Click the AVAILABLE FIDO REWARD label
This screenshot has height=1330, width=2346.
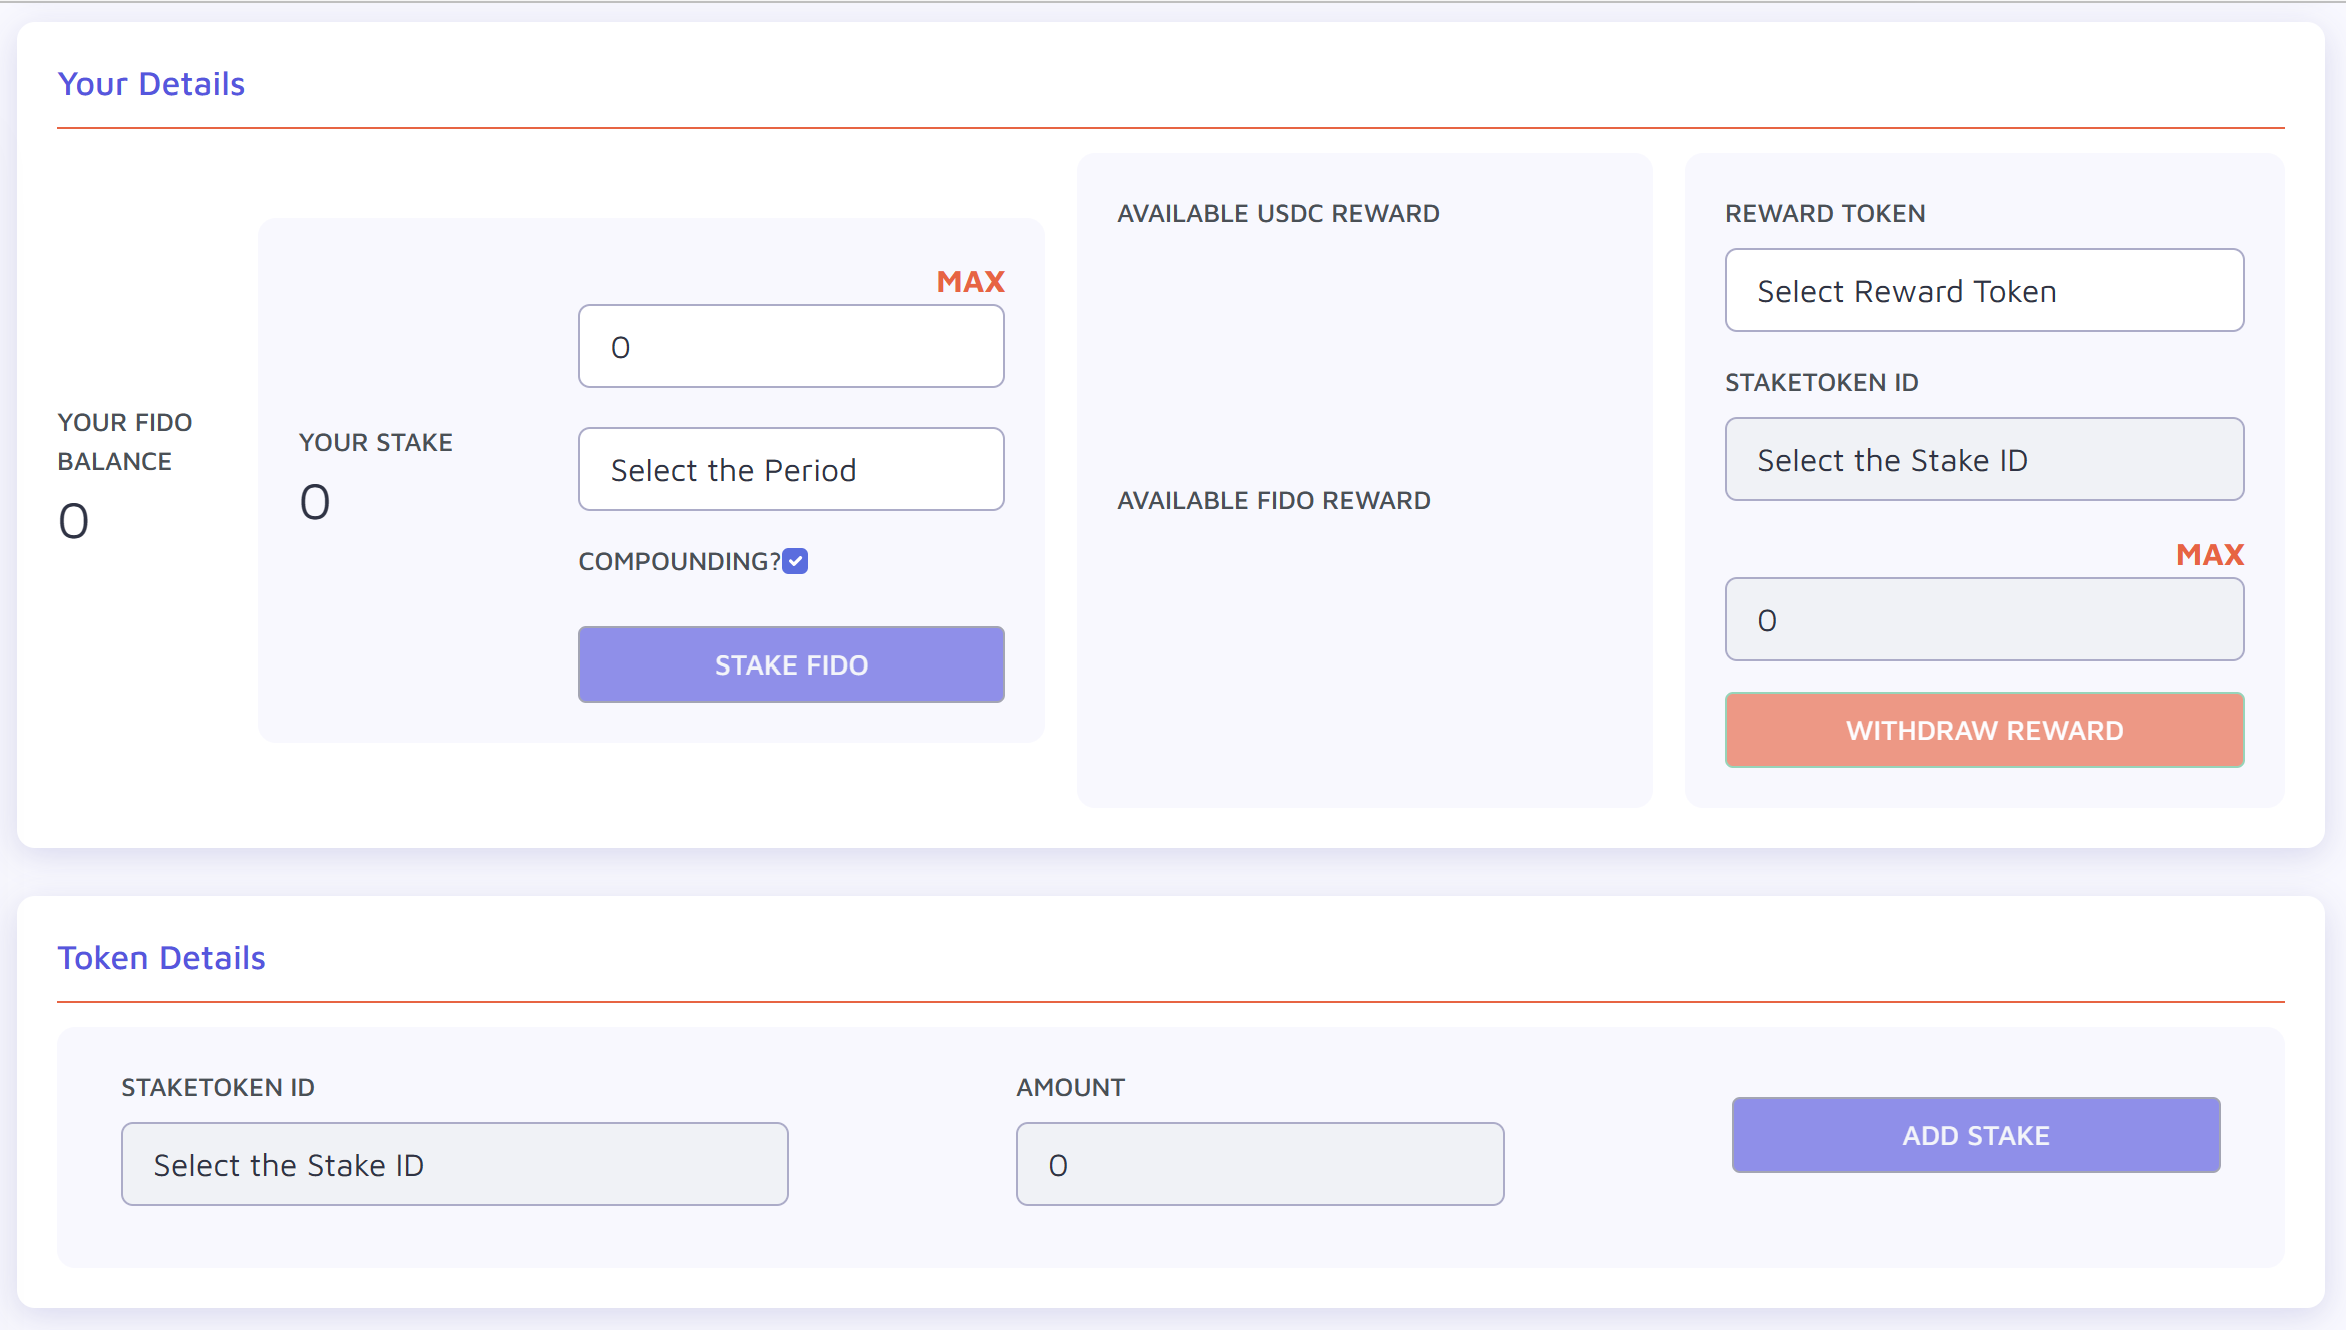[1274, 500]
